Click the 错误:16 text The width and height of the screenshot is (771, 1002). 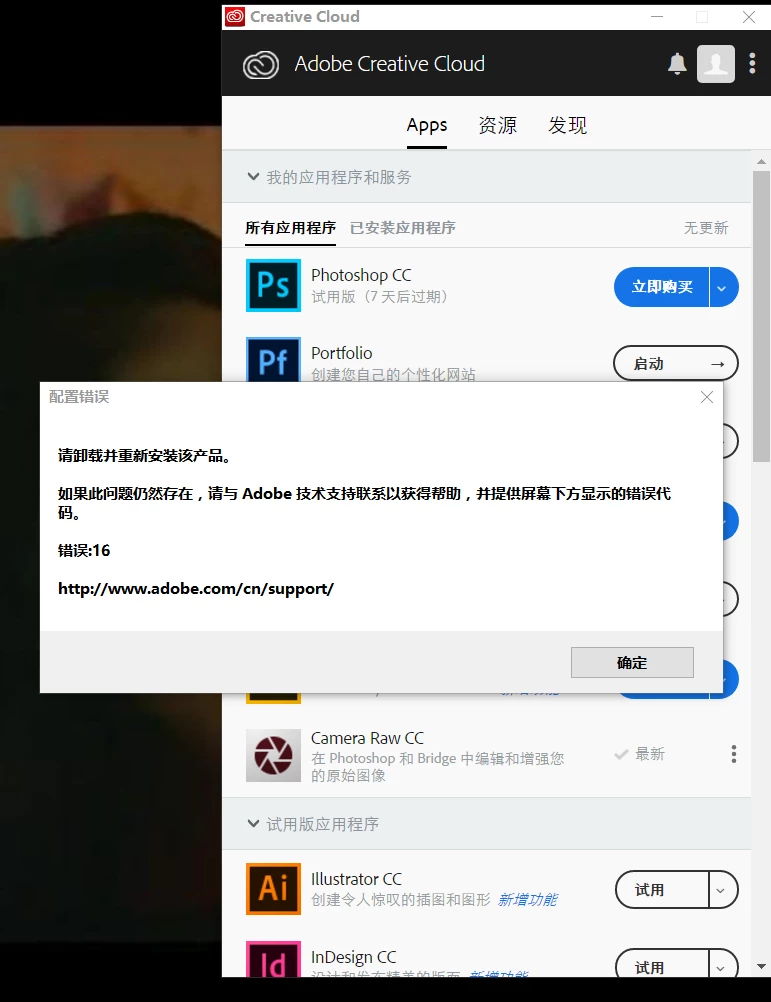(84, 550)
